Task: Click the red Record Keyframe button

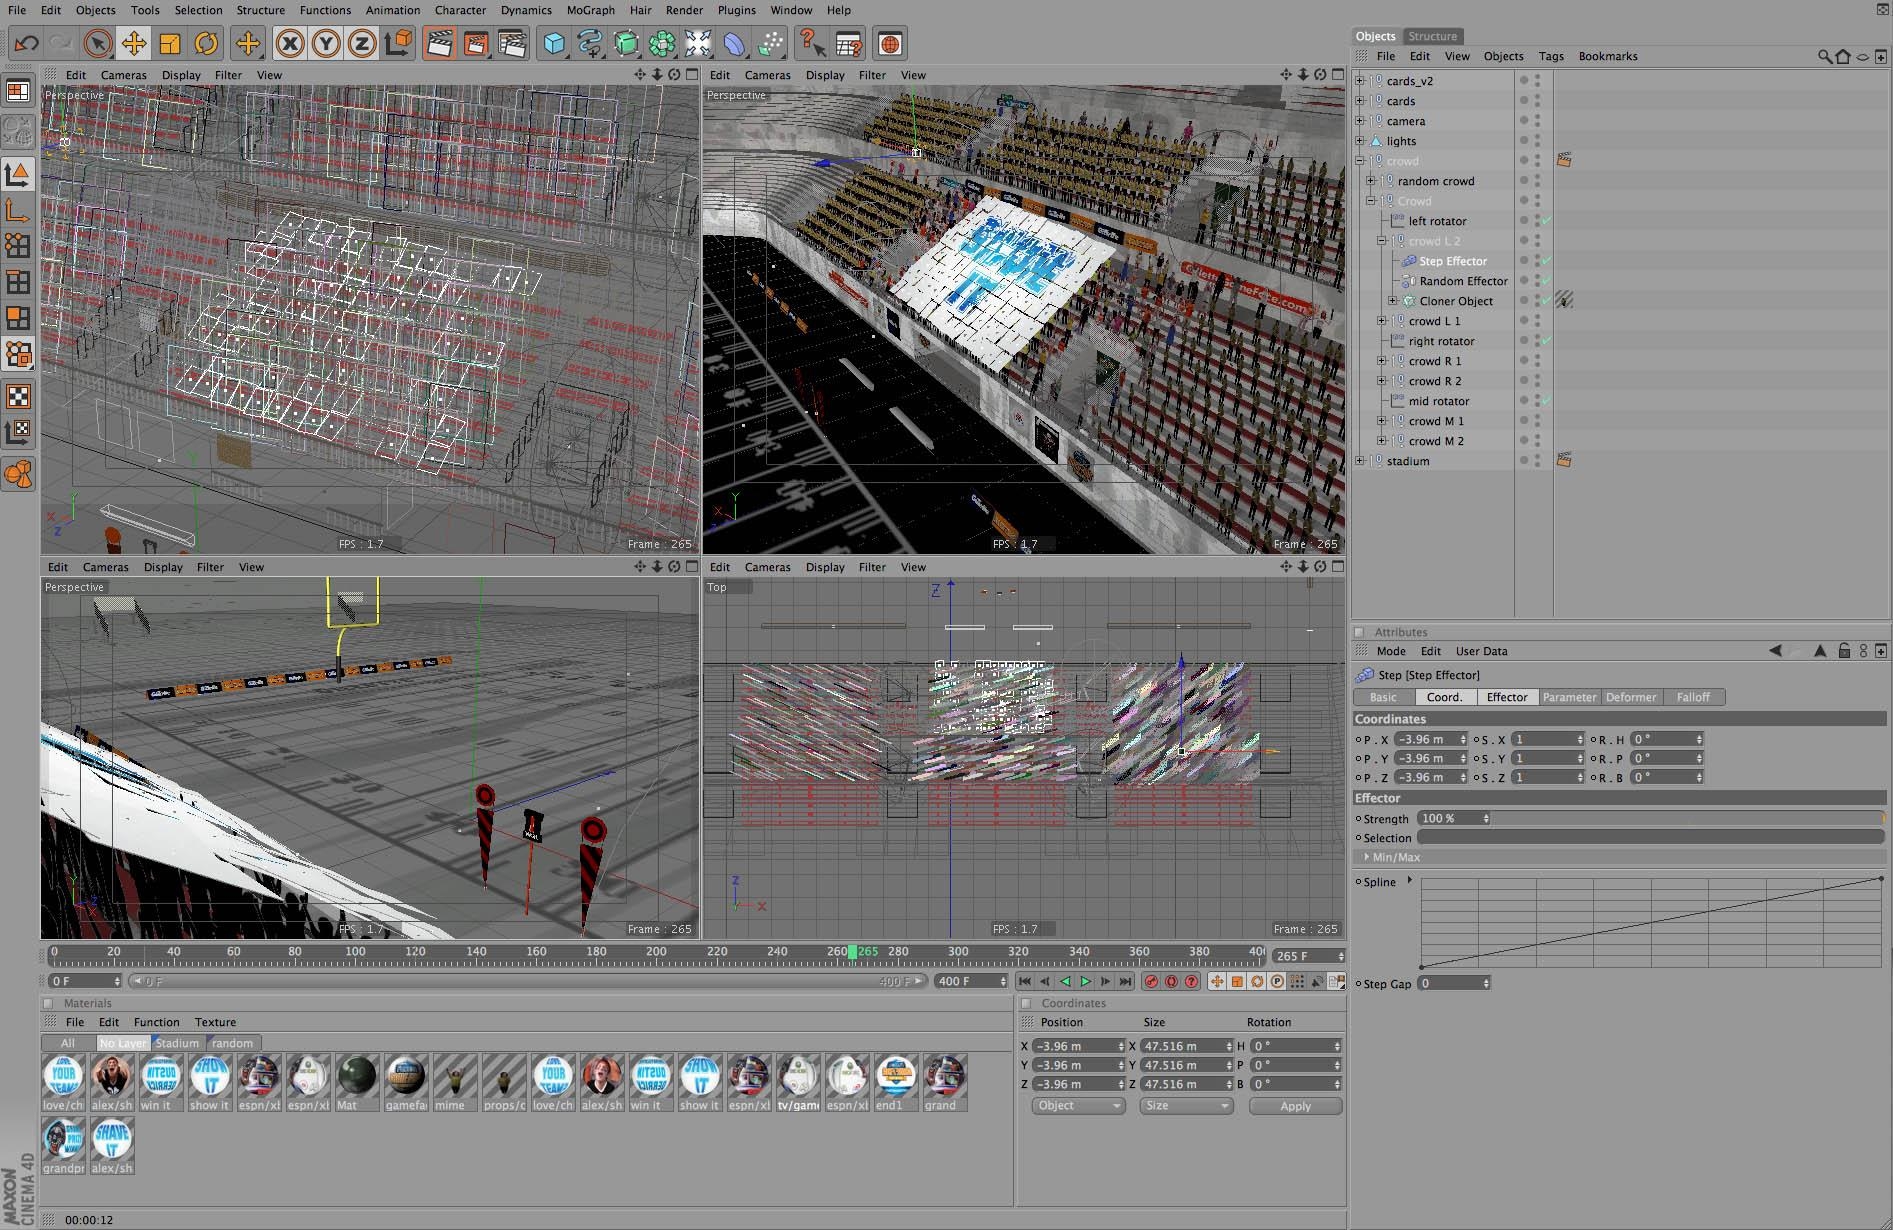Action: [1151, 982]
